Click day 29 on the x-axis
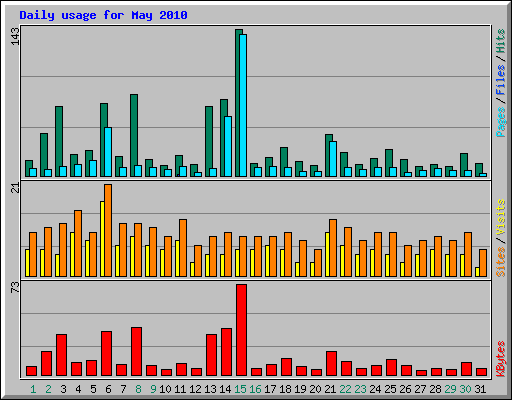 tap(450, 389)
